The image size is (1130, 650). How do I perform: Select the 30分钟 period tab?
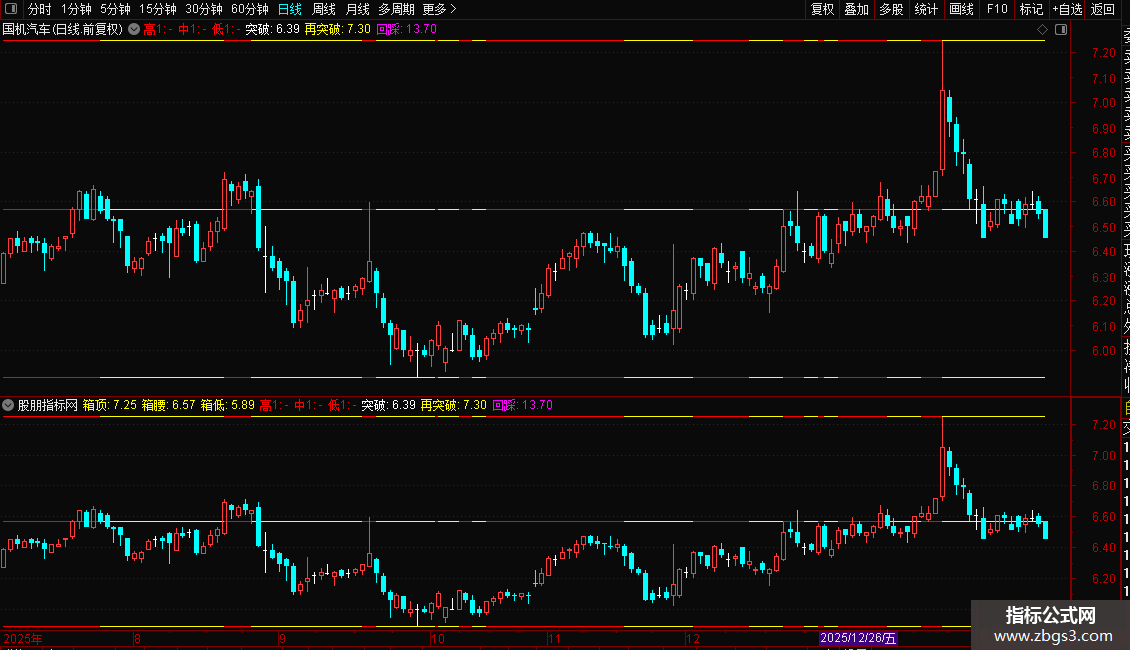(x=204, y=9)
